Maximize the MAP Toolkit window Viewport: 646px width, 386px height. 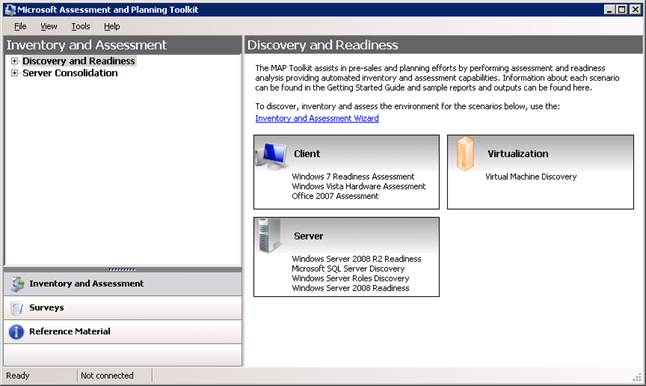pyautogui.click(x=622, y=9)
